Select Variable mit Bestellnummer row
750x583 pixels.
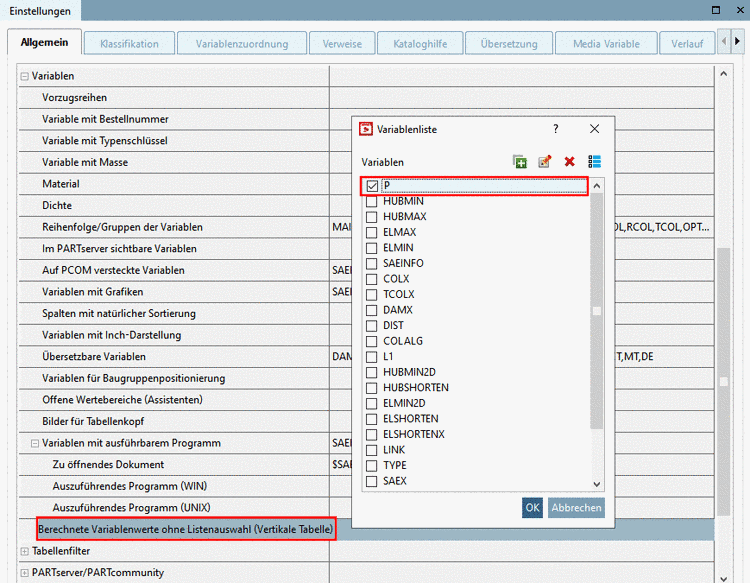[x=366, y=119]
